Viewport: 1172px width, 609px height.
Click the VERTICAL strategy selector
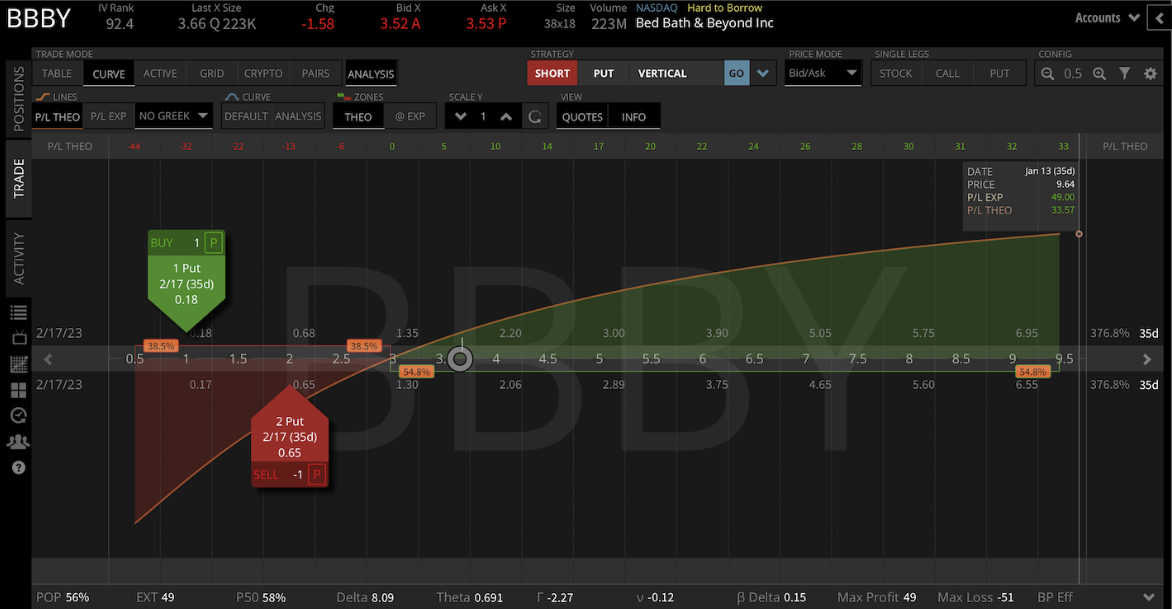coord(676,73)
